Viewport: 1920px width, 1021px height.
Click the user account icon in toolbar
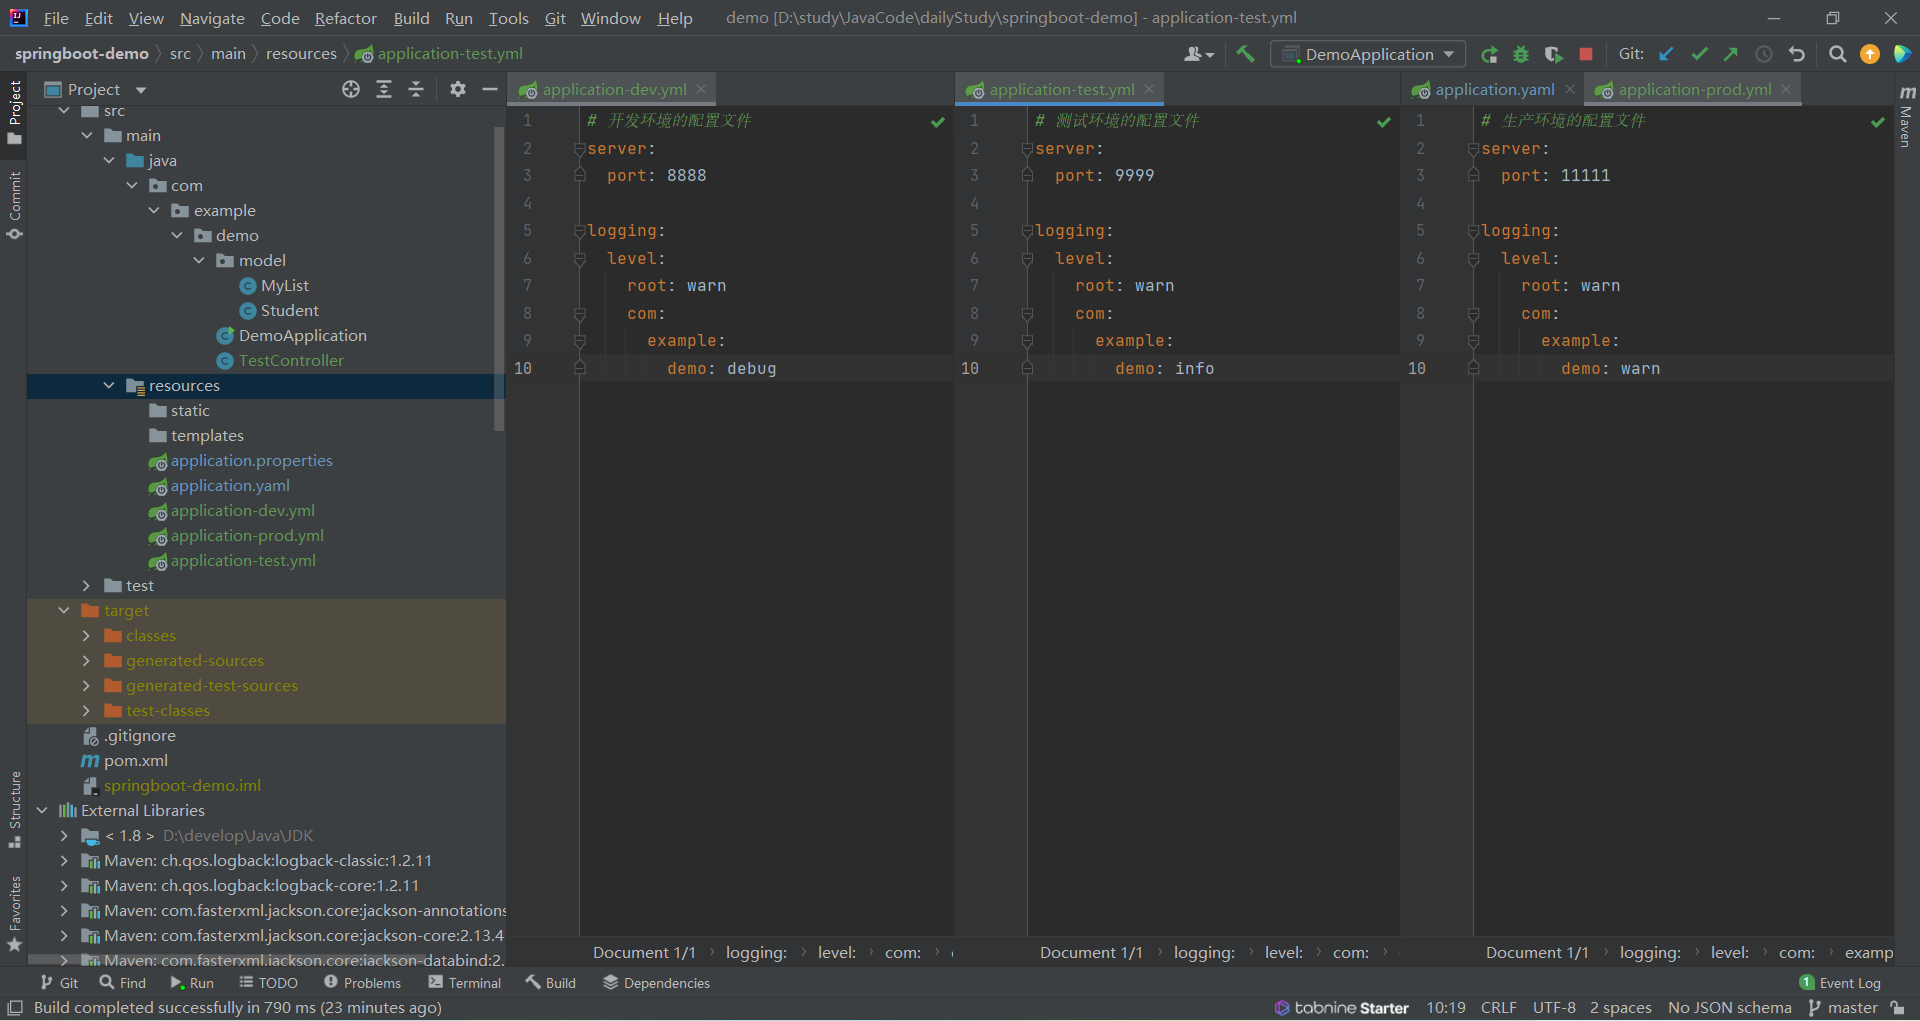point(1198,54)
